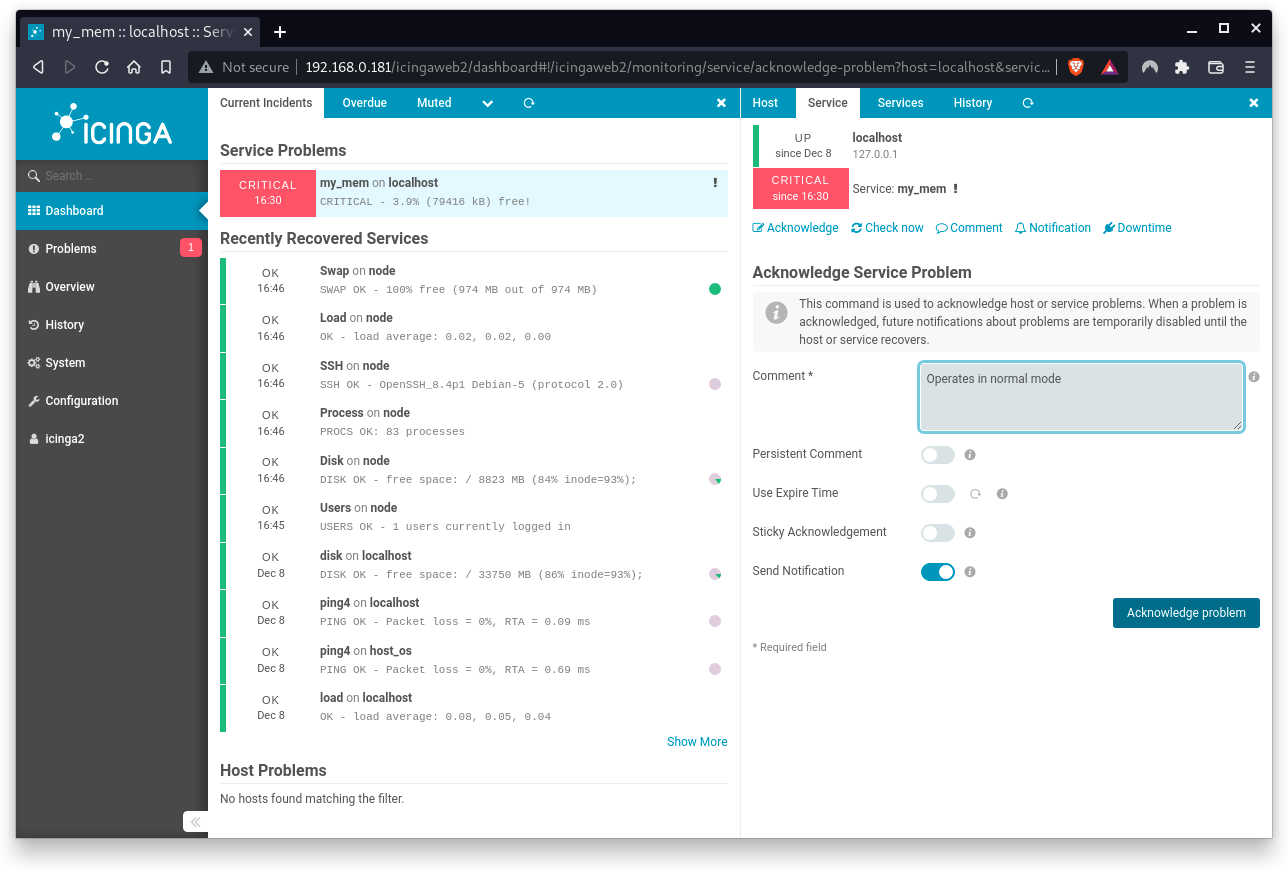The image size is (1288, 870).
Task: Turn on Use Expire Time
Action: point(937,493)
